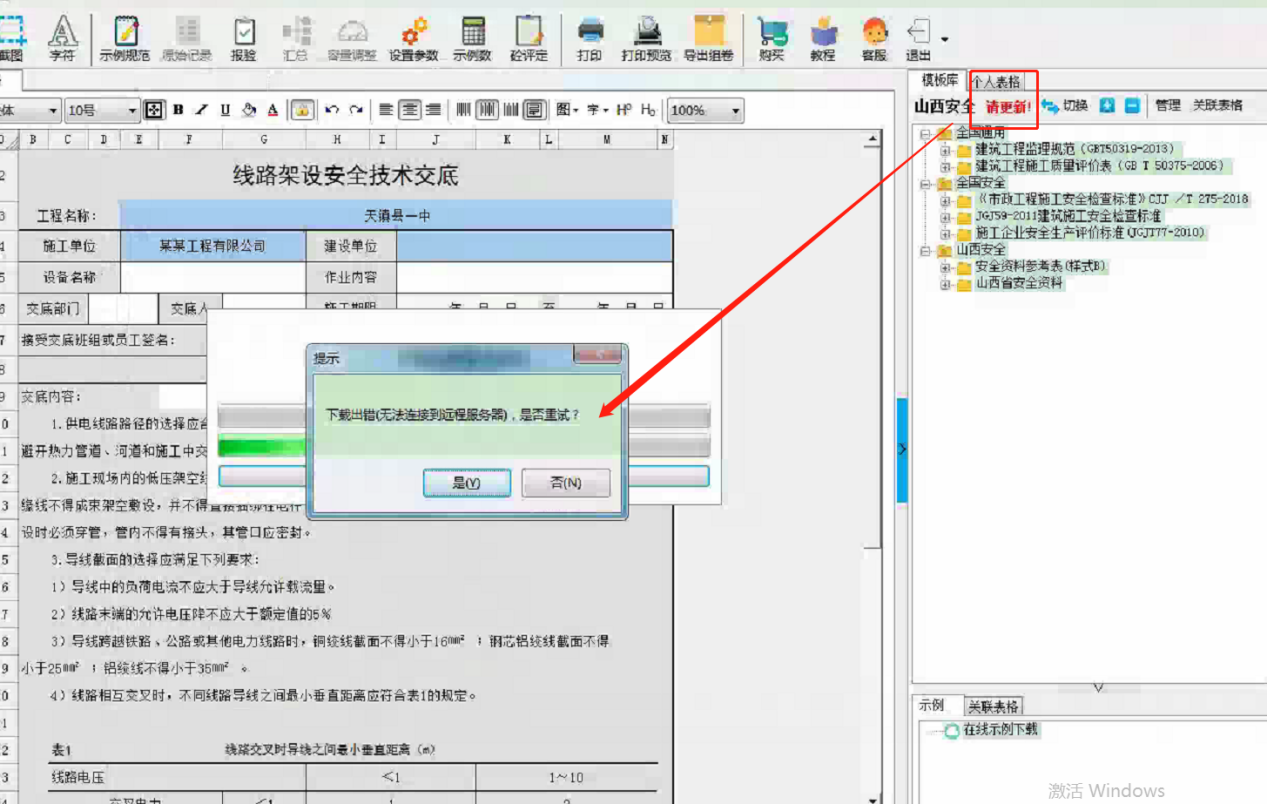Screen dimensions: 1267x804
Task: Switch to the 个人表格 tab
Action: (996, 82)
